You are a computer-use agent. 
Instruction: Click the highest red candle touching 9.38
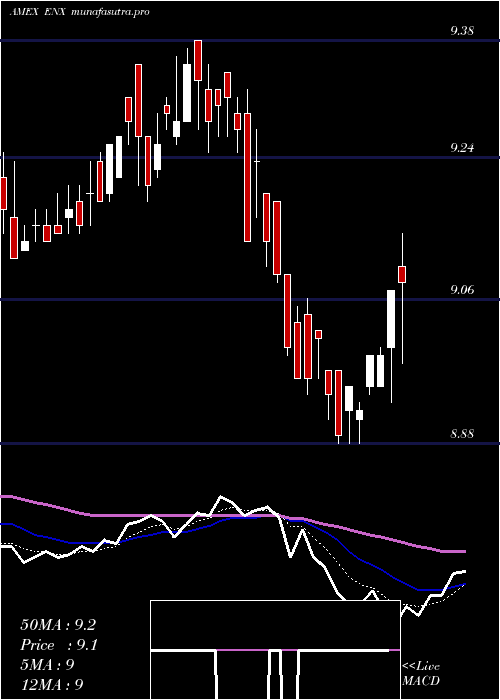[x=198, y=60]
